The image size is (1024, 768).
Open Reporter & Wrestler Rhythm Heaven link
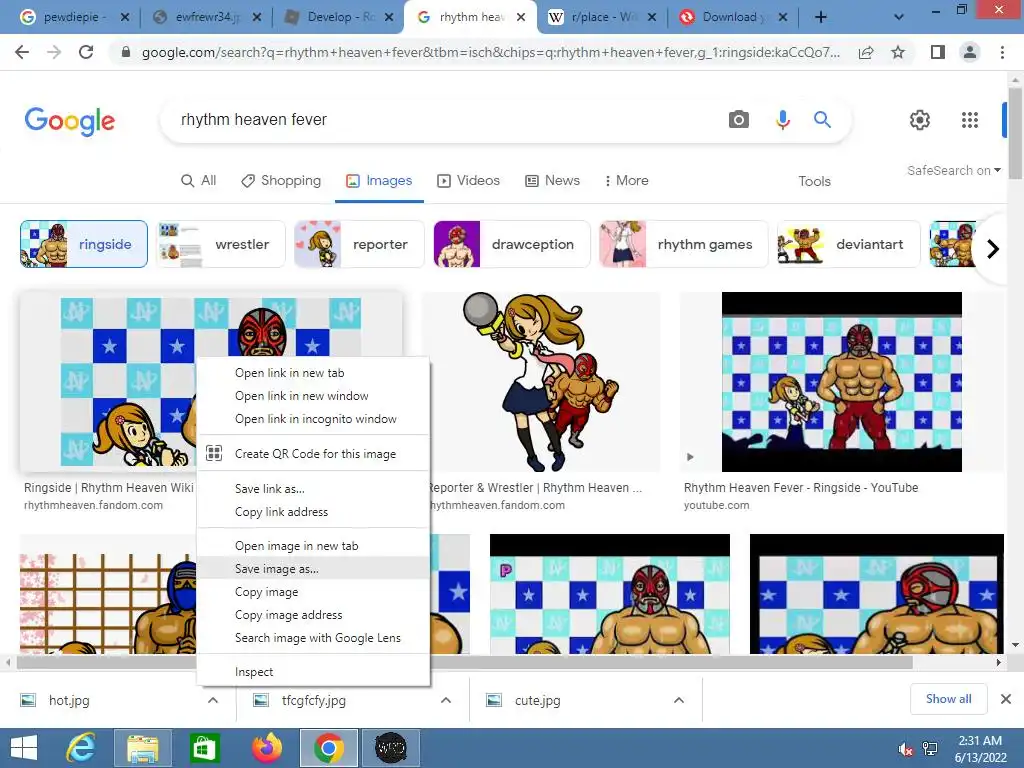(x=536, y=488)
